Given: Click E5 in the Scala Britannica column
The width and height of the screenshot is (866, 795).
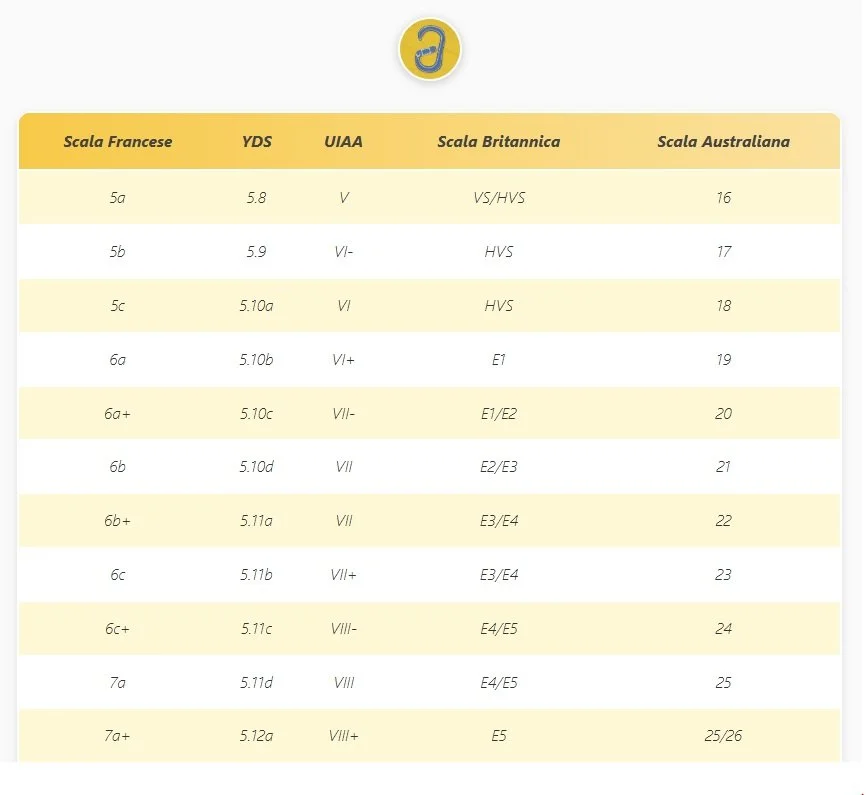Looking at the screenshot, I should (498, 736).
